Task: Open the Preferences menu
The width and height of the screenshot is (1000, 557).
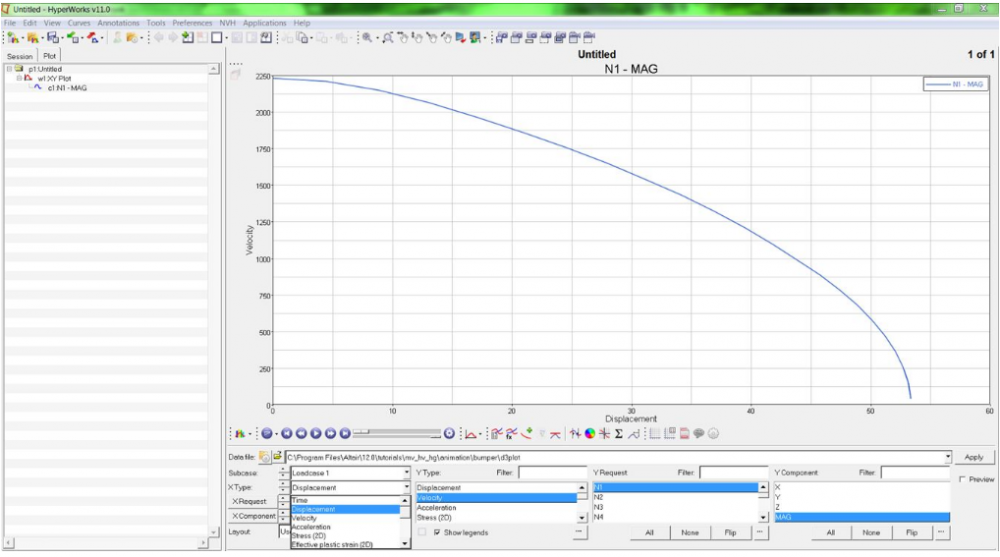Action: [x=192, y=23]
